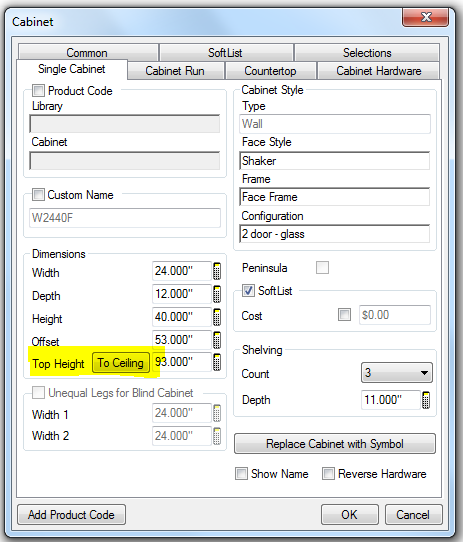Uncheck the SoftList checkbox
The image size is (463, 542).
click(248, 291)
